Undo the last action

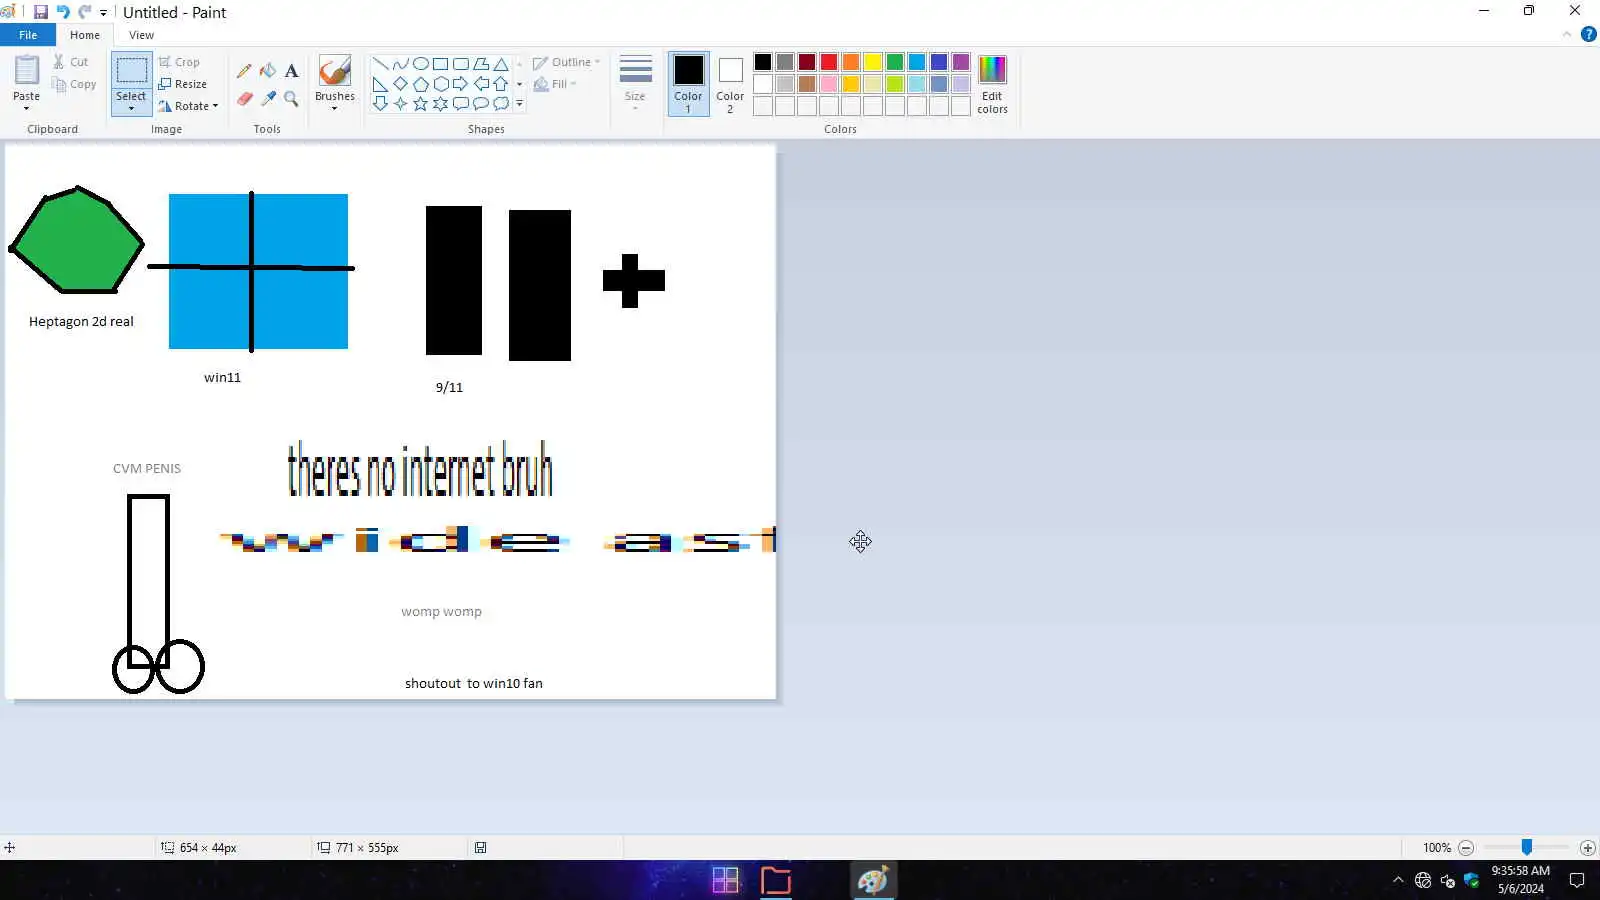[63, 12]
